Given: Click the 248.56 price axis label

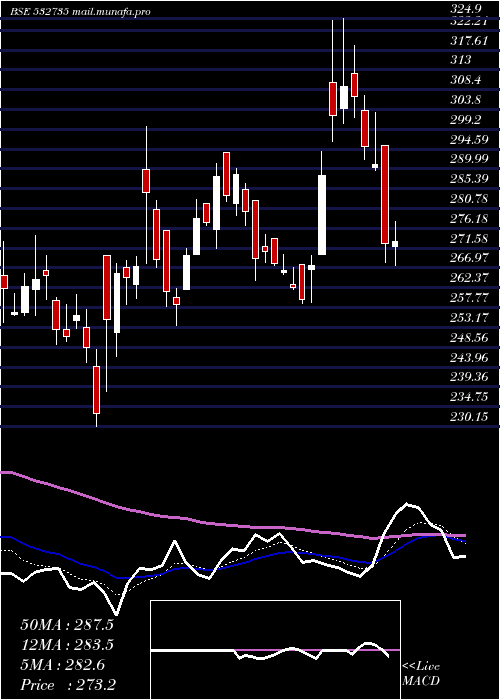Looking at the screenshot, I should click(x=469, y=337).
